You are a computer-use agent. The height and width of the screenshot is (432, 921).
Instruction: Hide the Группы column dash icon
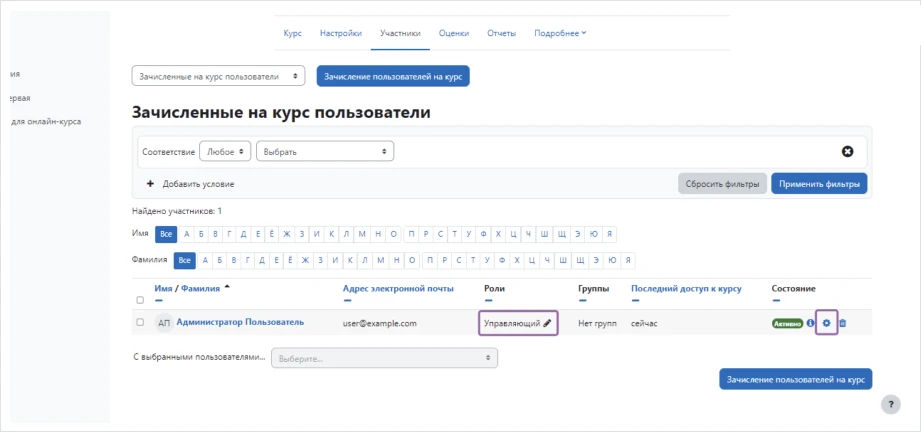coord(583,300)
